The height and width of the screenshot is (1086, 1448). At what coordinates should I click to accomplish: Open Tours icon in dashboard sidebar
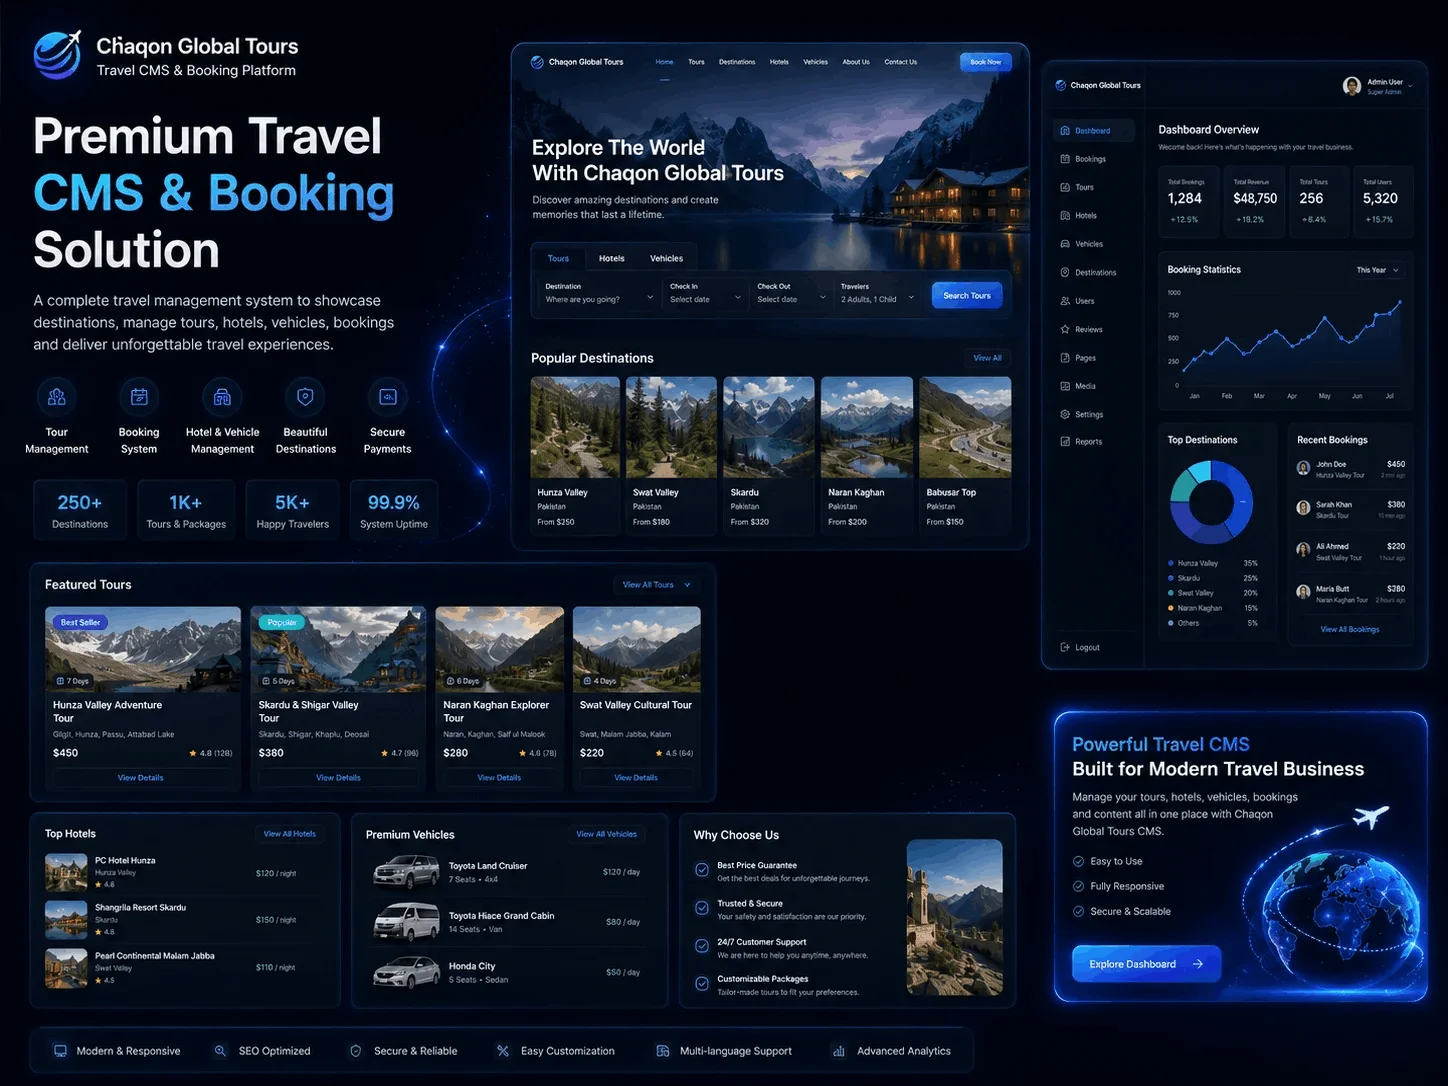1065,187
